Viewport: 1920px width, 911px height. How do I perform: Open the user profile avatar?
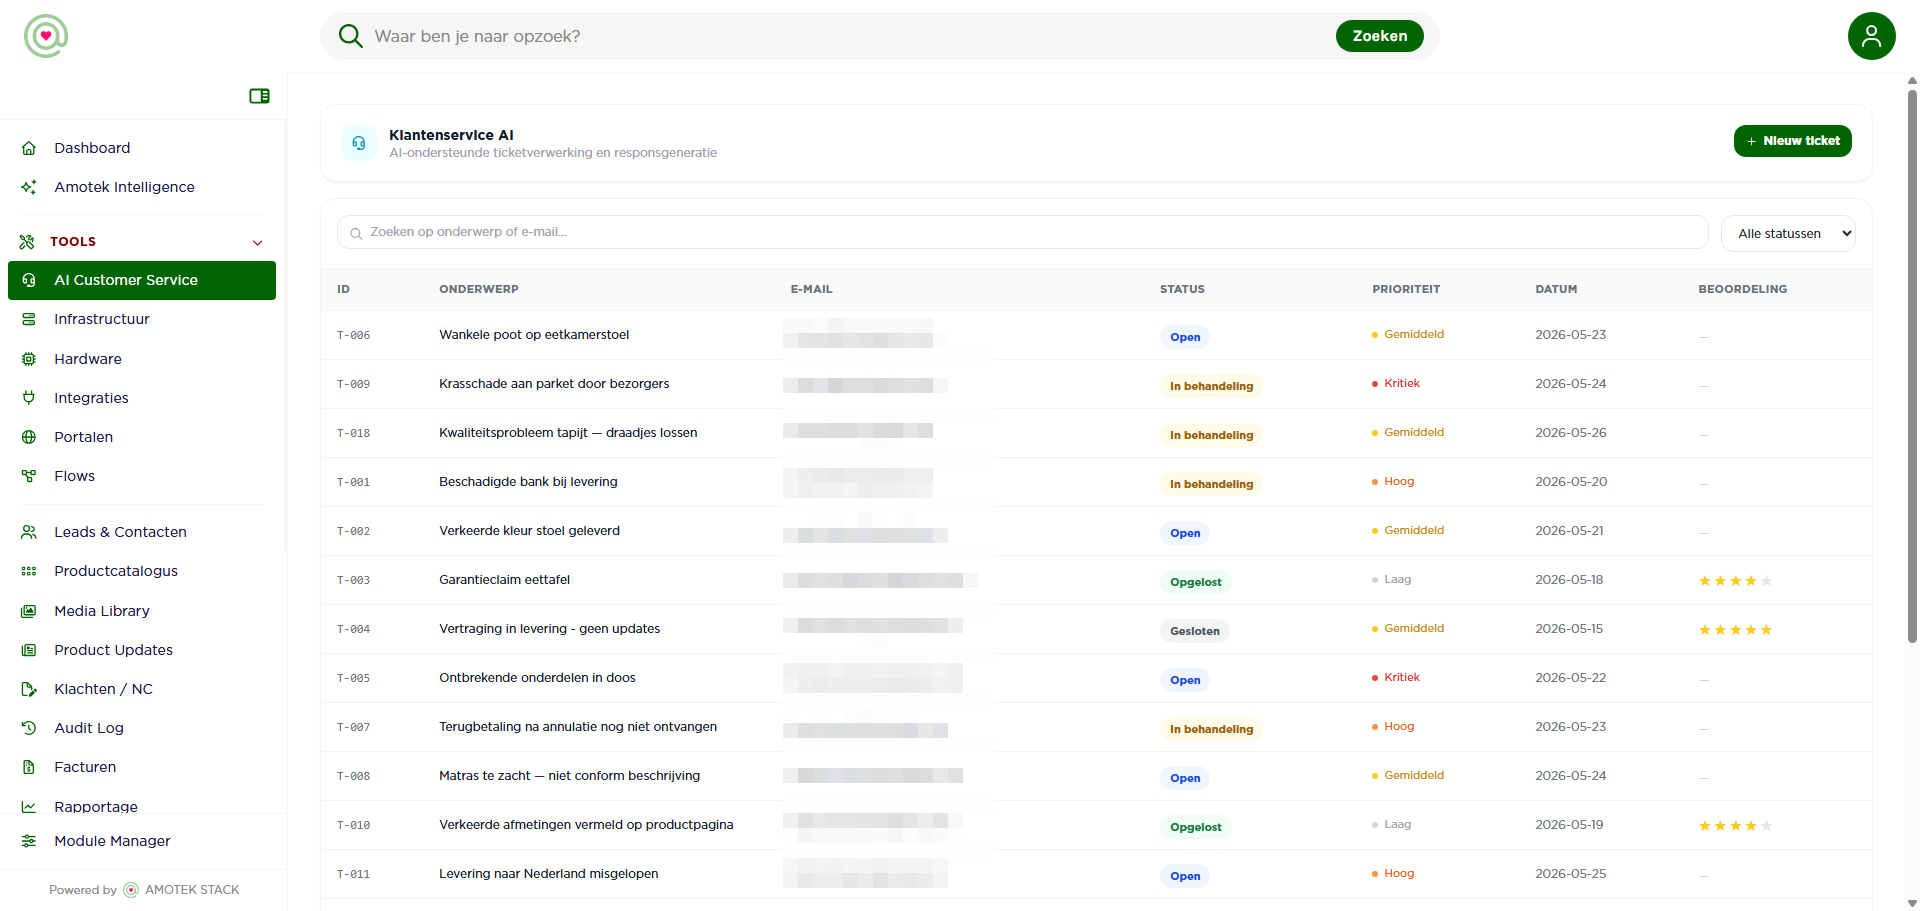(x=1871, y=36)
